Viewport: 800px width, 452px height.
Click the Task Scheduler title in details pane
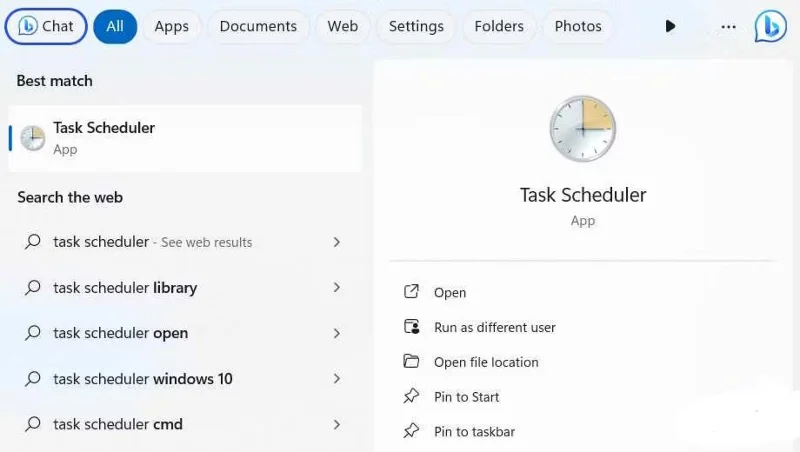[583, 195]
